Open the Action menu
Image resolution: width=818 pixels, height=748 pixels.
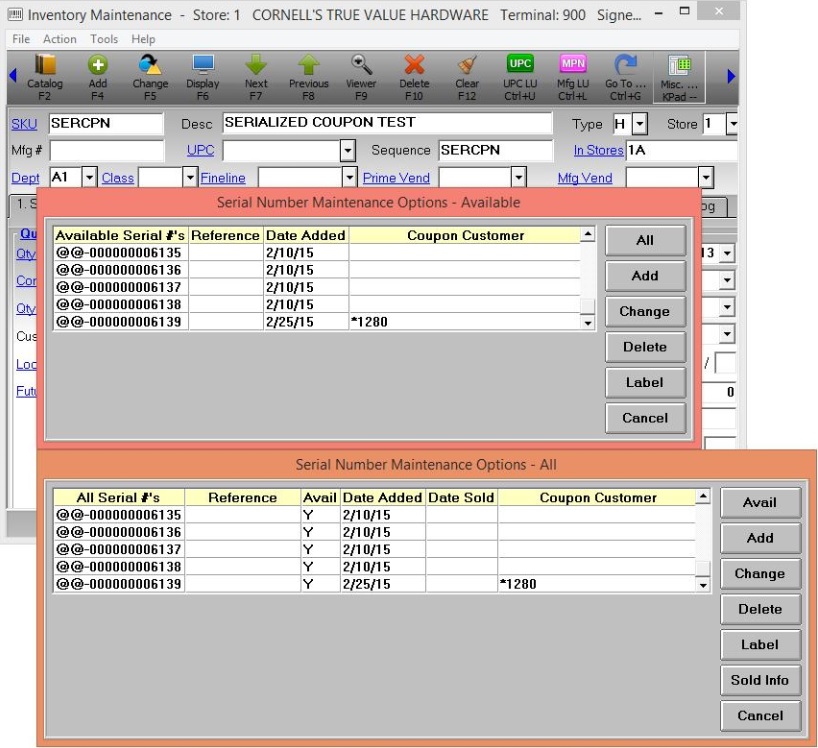pos(60,39)
